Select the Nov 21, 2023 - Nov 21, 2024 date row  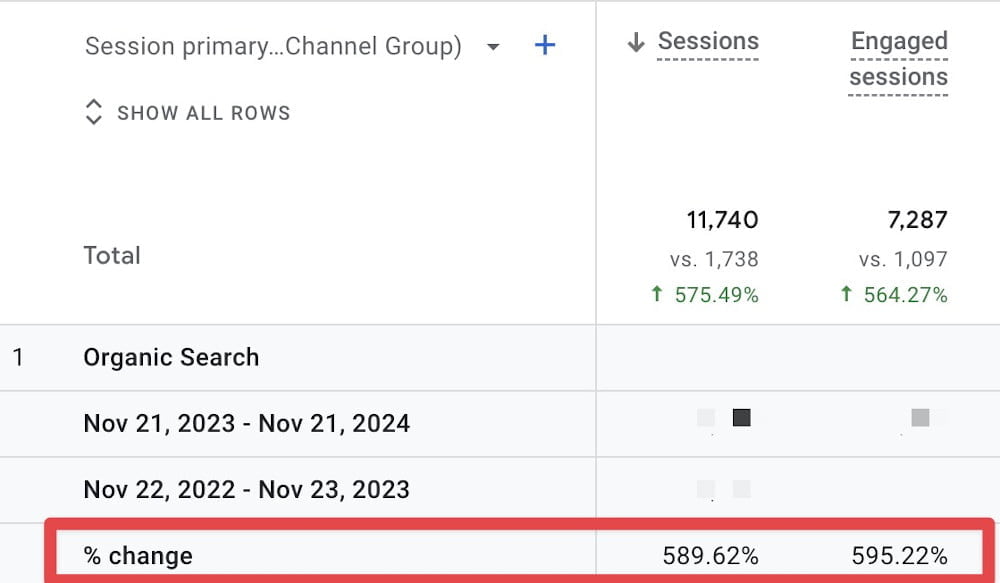(246, 423)
